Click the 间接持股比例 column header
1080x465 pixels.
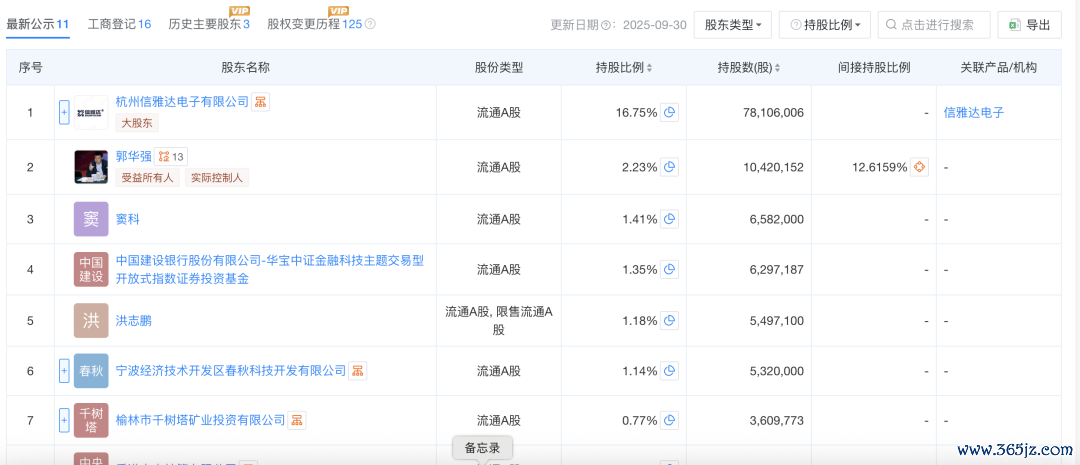click(x=874, y=68)
